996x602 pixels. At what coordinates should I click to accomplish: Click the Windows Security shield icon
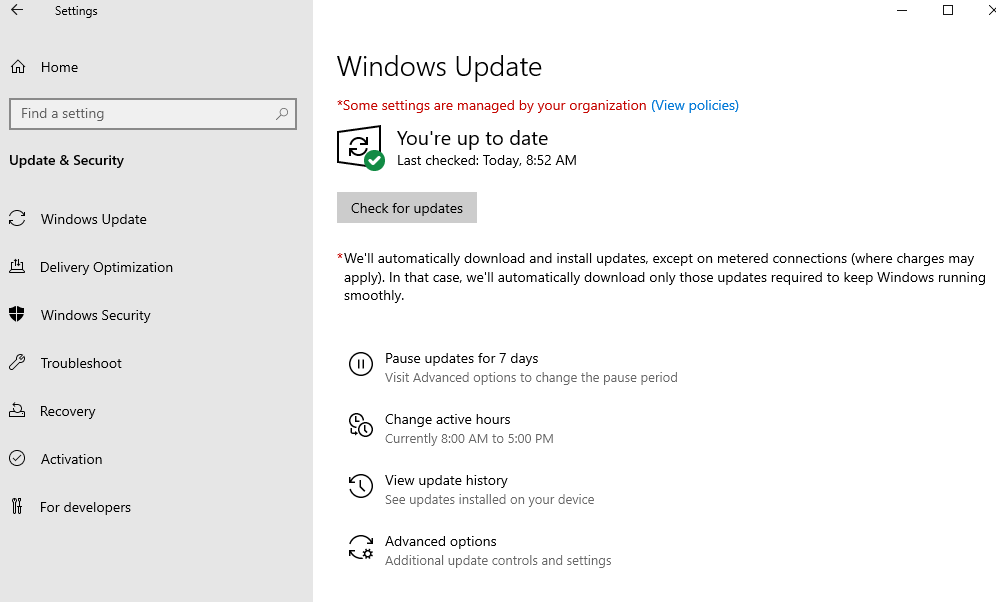coord(17,314)
